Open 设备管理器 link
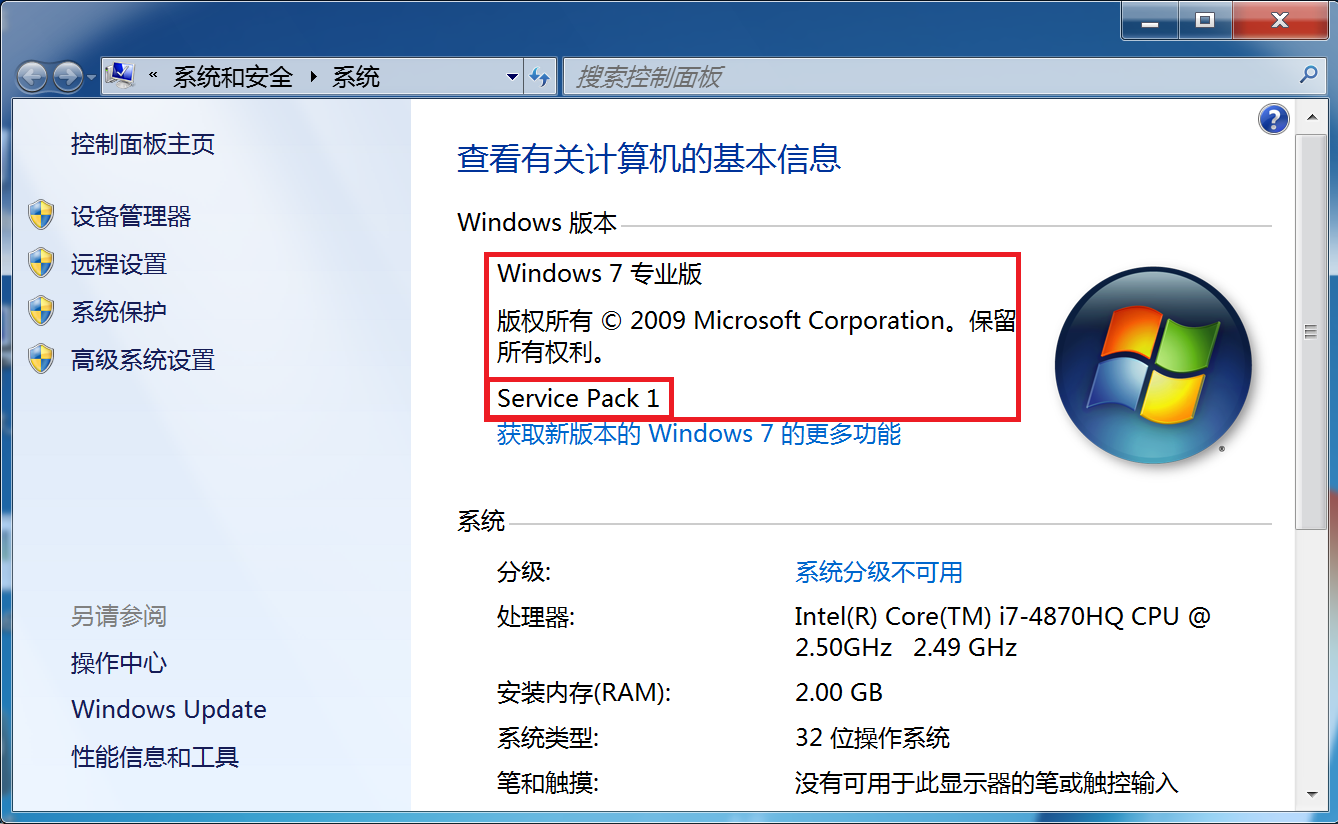 click(131, 216)
